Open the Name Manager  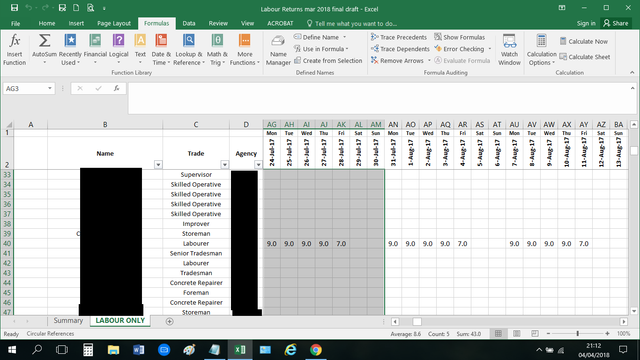click(278, 50)
